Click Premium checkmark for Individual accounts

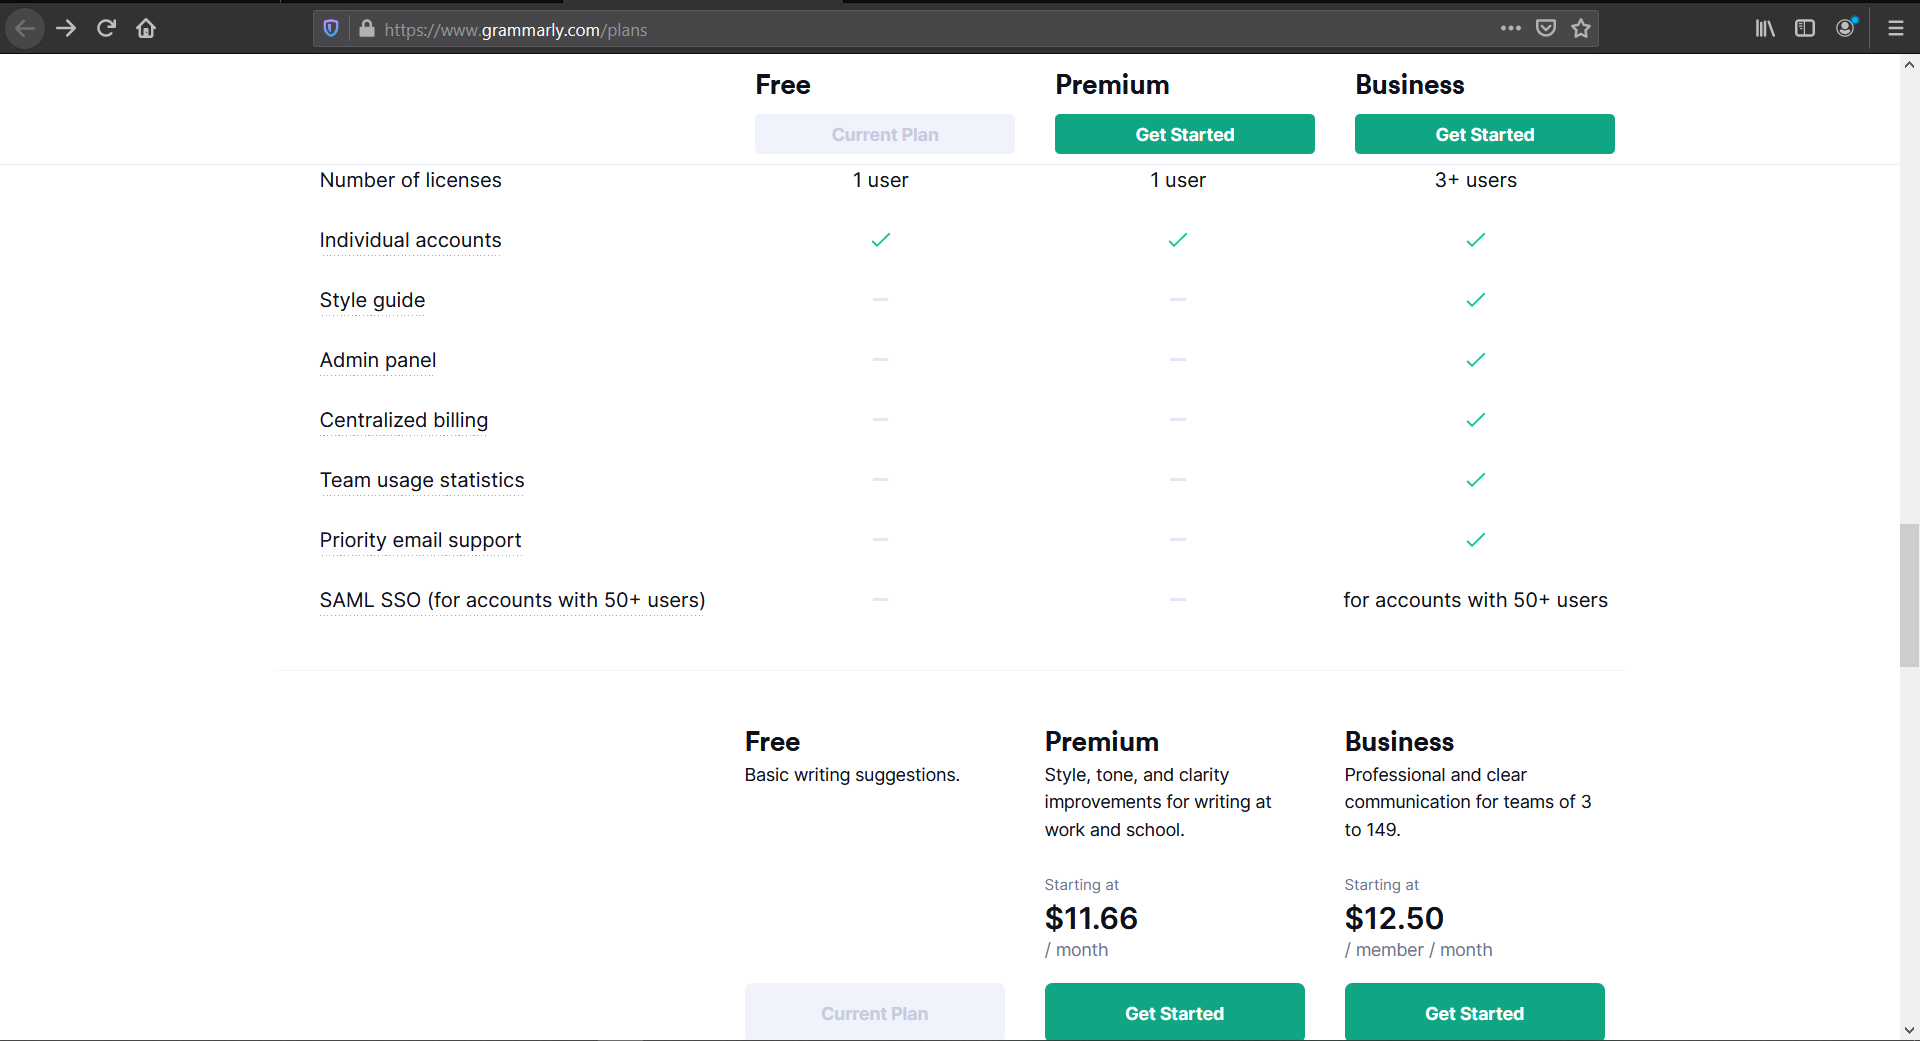tap(1178, 240)
